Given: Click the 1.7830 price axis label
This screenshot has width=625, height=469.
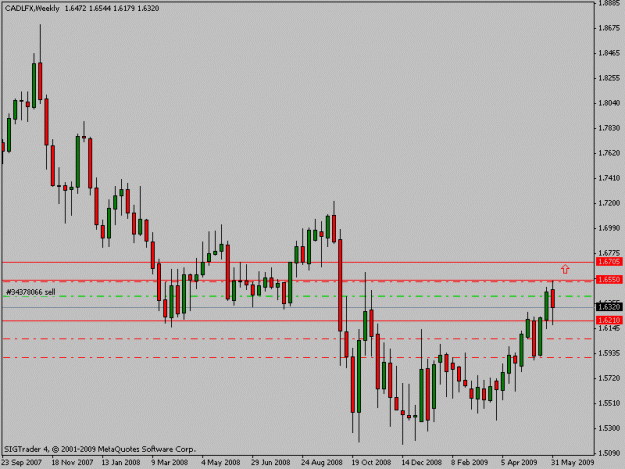Looking at the screenshot, I should [609, 128].
